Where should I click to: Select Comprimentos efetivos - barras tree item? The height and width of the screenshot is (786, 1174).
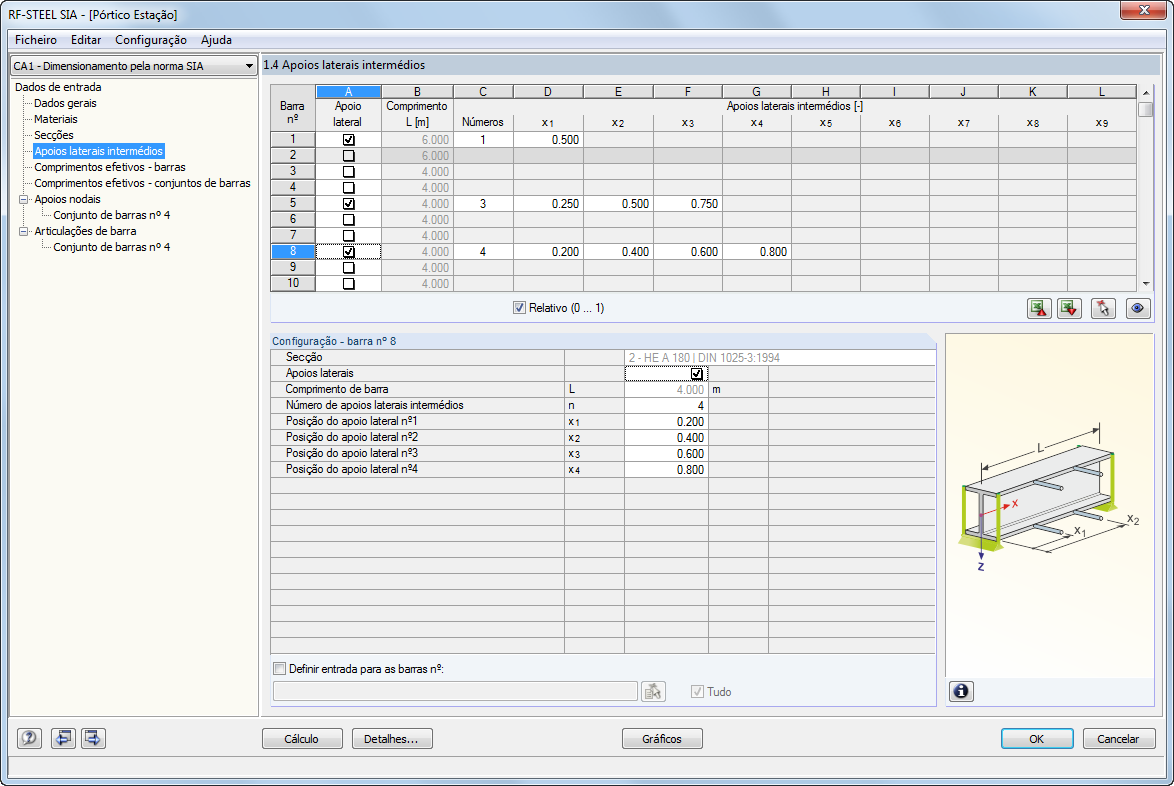coord(110,167)
